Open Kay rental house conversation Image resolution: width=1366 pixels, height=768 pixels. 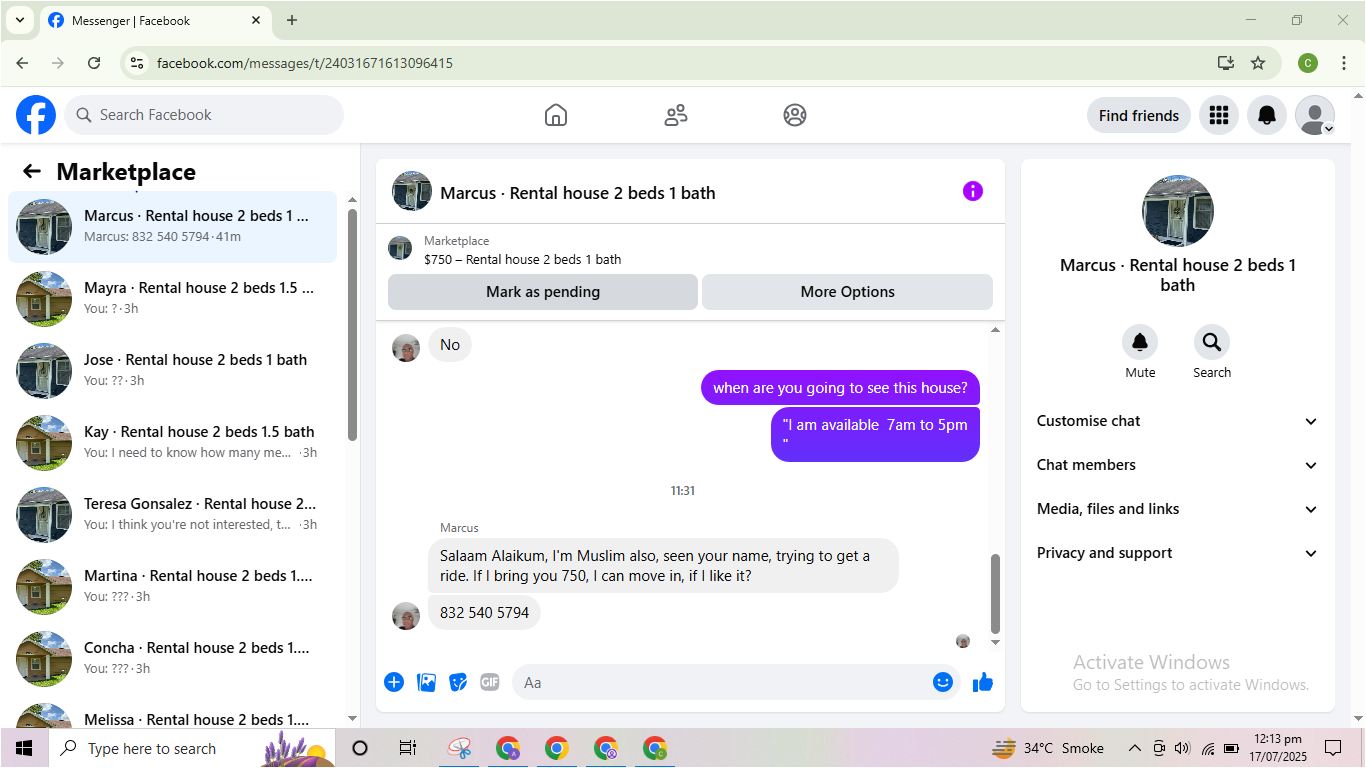[x=173, y=443]
